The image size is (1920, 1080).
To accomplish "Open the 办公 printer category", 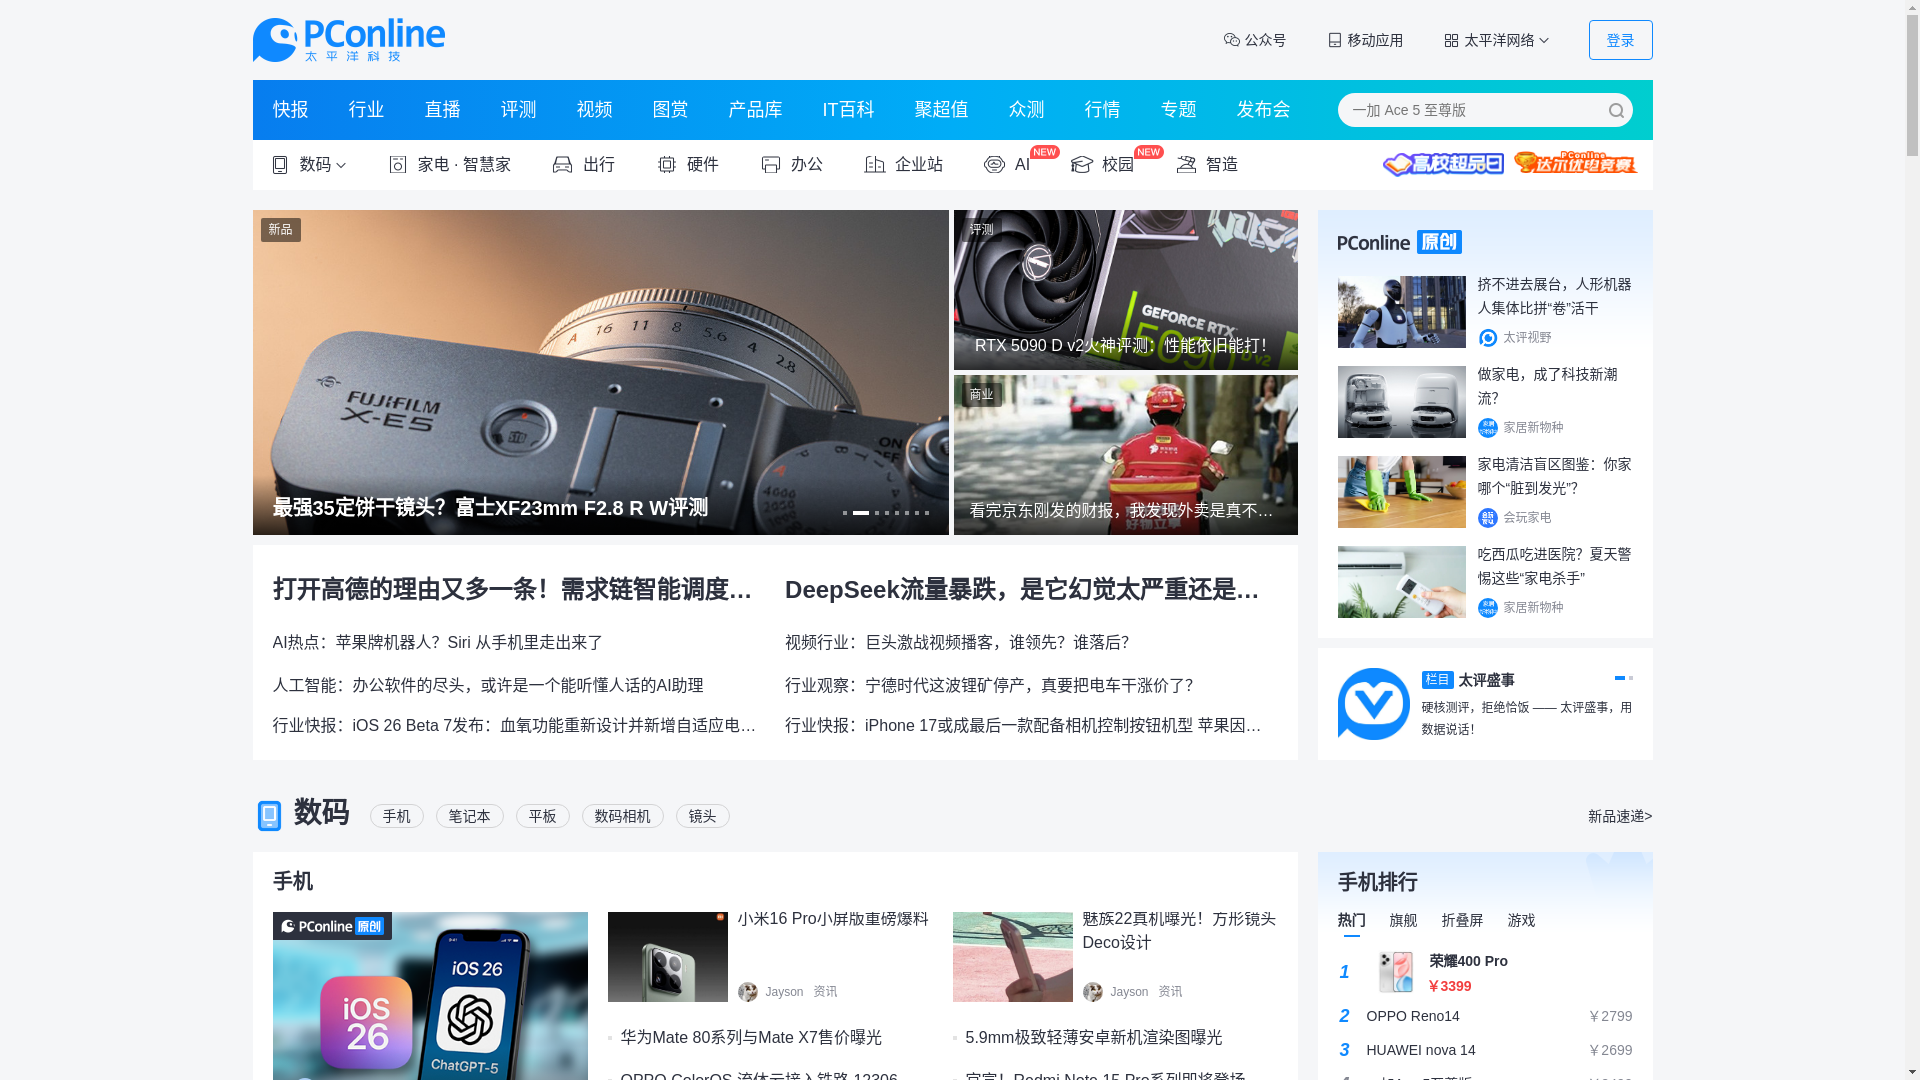I will (792, 165).
